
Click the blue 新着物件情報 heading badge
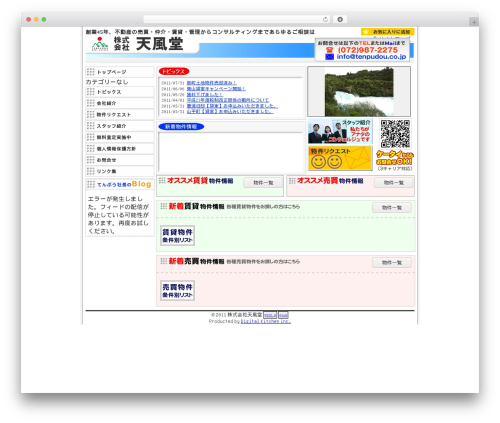[181, 127]
